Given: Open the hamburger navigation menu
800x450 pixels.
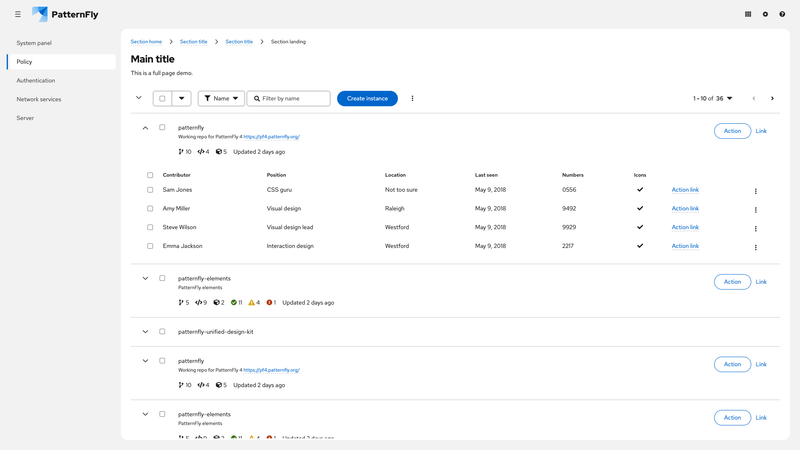Looking at the screenshot, I should (17, 14).
